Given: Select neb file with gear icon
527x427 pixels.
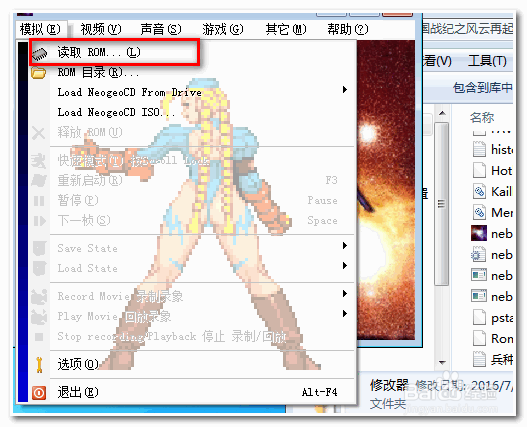Looking at the screenshot, I should tap(492, 255).
